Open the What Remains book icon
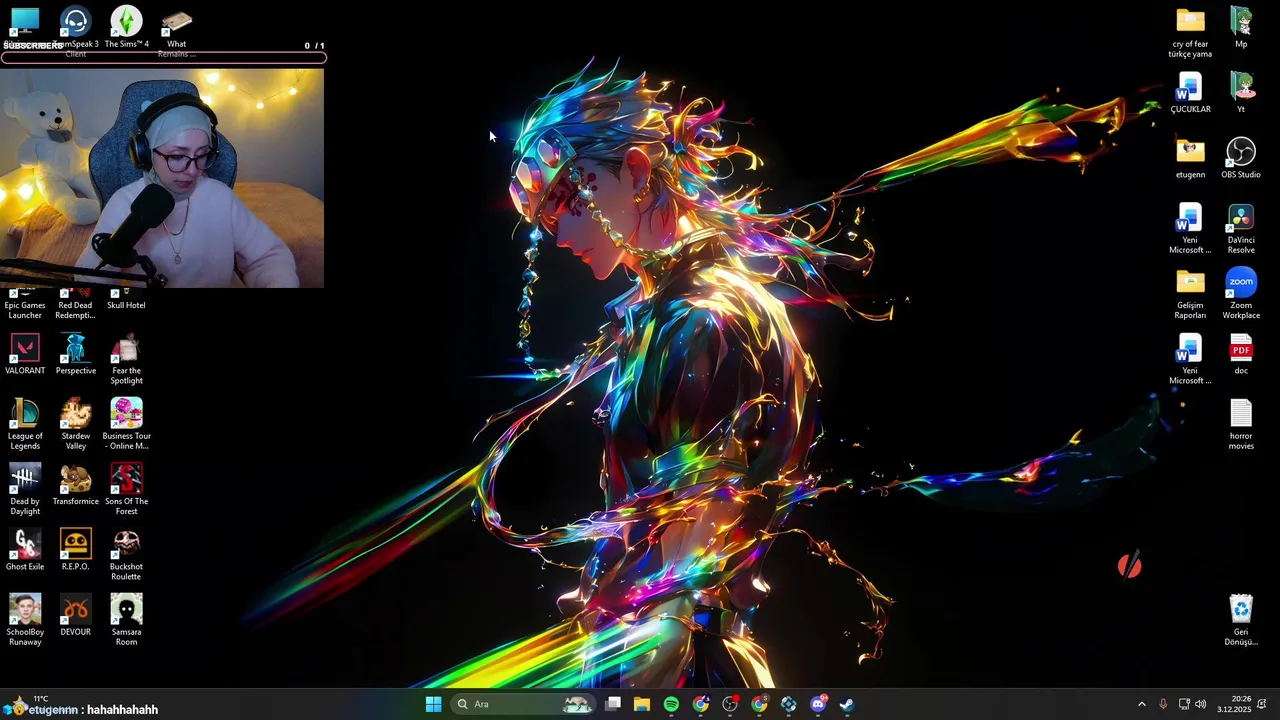The image size is (1280, 720). (x=177, y=22)
